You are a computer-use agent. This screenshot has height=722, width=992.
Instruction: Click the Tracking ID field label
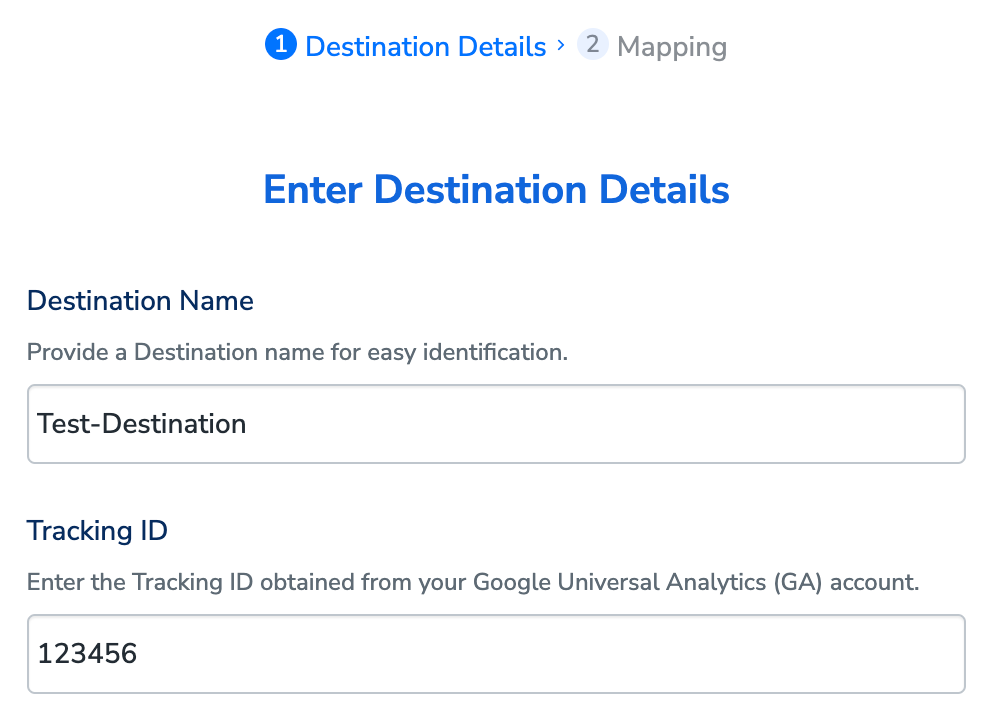97,530
